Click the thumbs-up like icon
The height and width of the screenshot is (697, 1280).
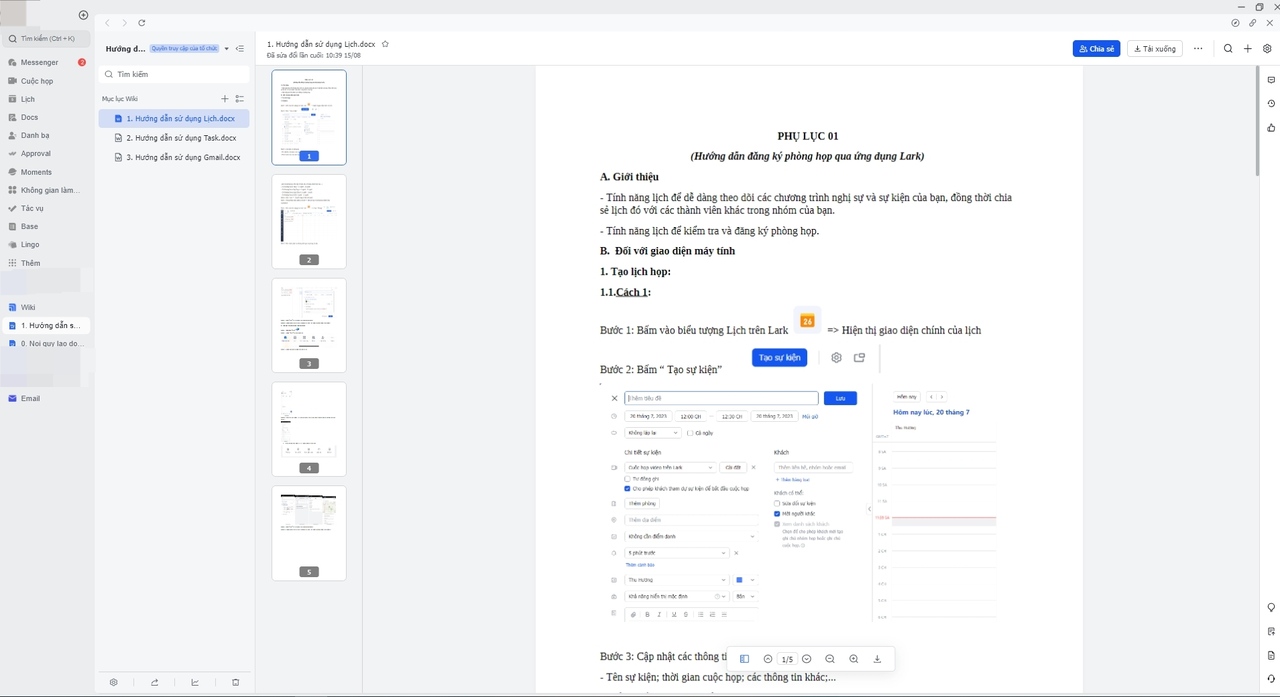pyautogui.click(x=1271, y=128)
